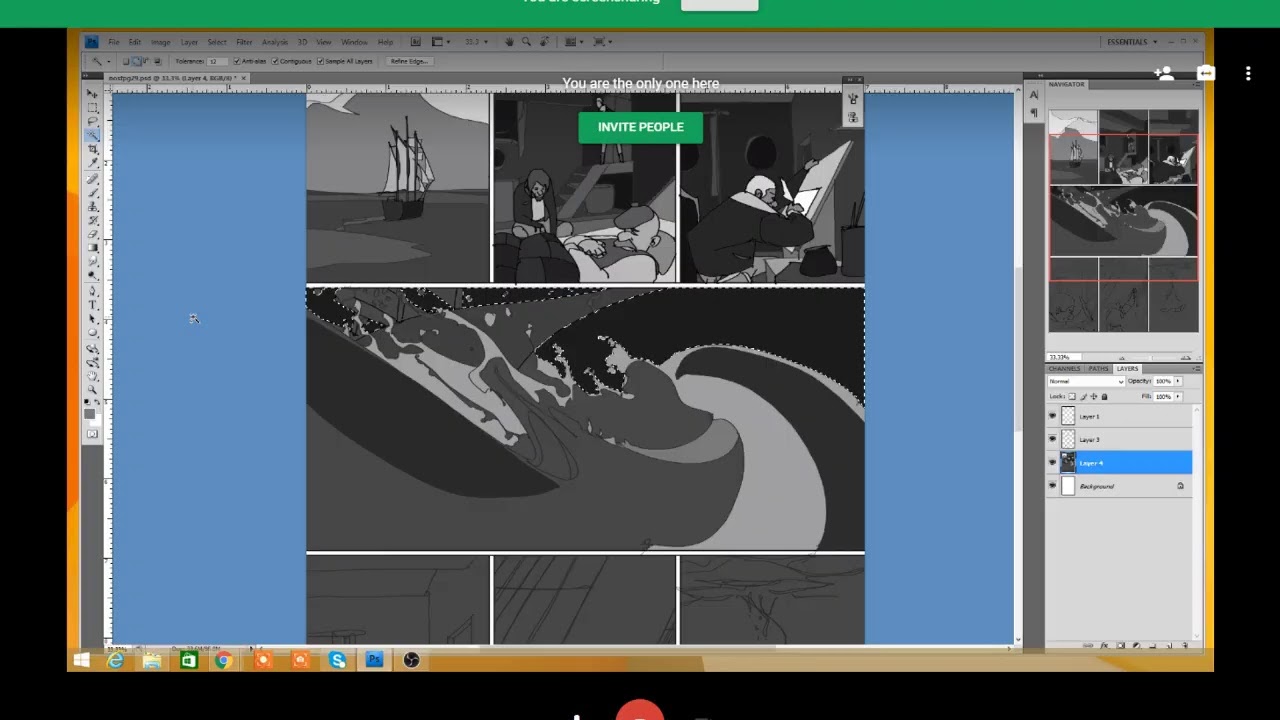The height and width of the screenshot is (720, 1280).
Task: Uncheck the Contiguous option
Action: point(276,62)
